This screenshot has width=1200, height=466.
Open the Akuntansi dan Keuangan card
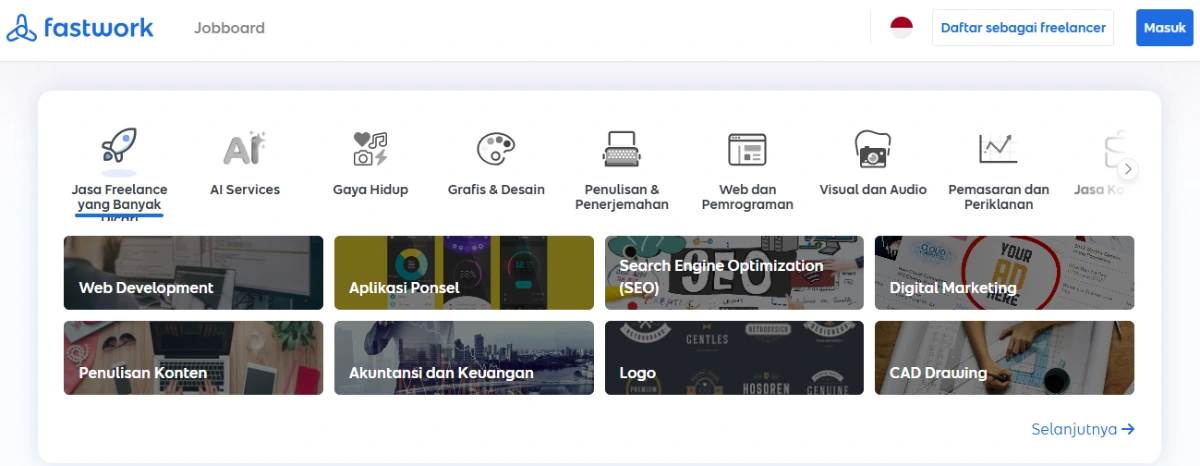pos(464,357)
